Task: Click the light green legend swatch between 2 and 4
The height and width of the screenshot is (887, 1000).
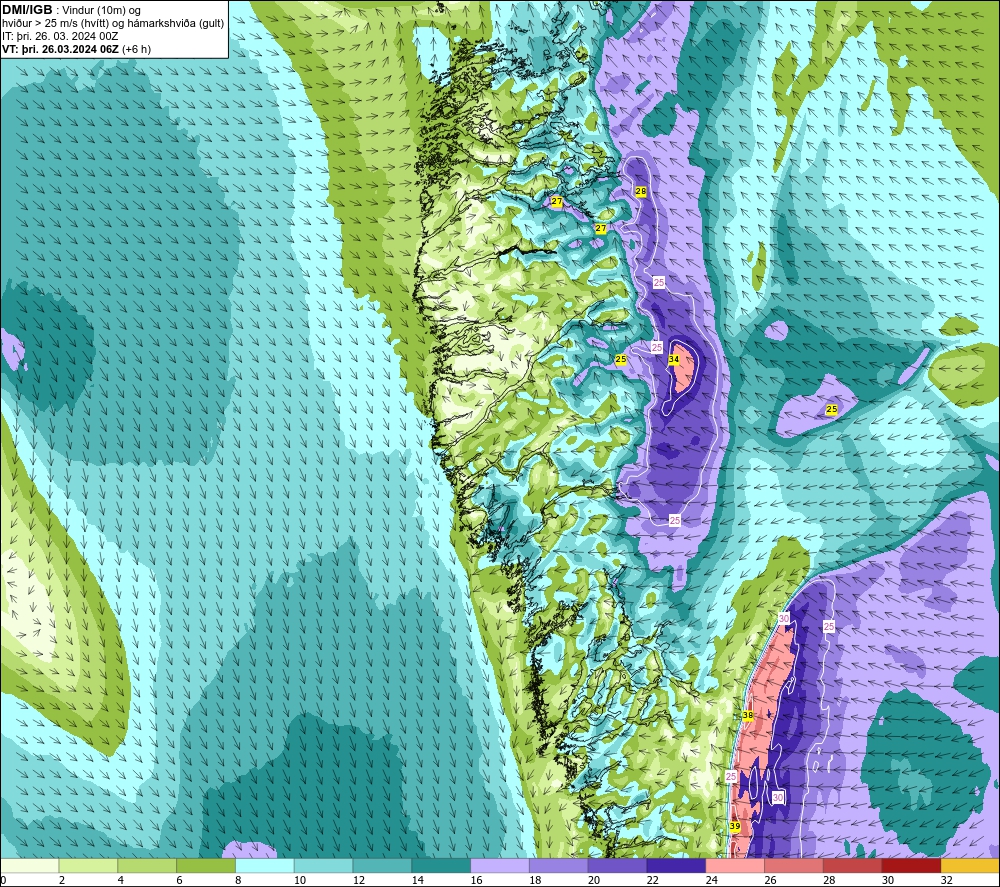Action: tap(88, 865)
